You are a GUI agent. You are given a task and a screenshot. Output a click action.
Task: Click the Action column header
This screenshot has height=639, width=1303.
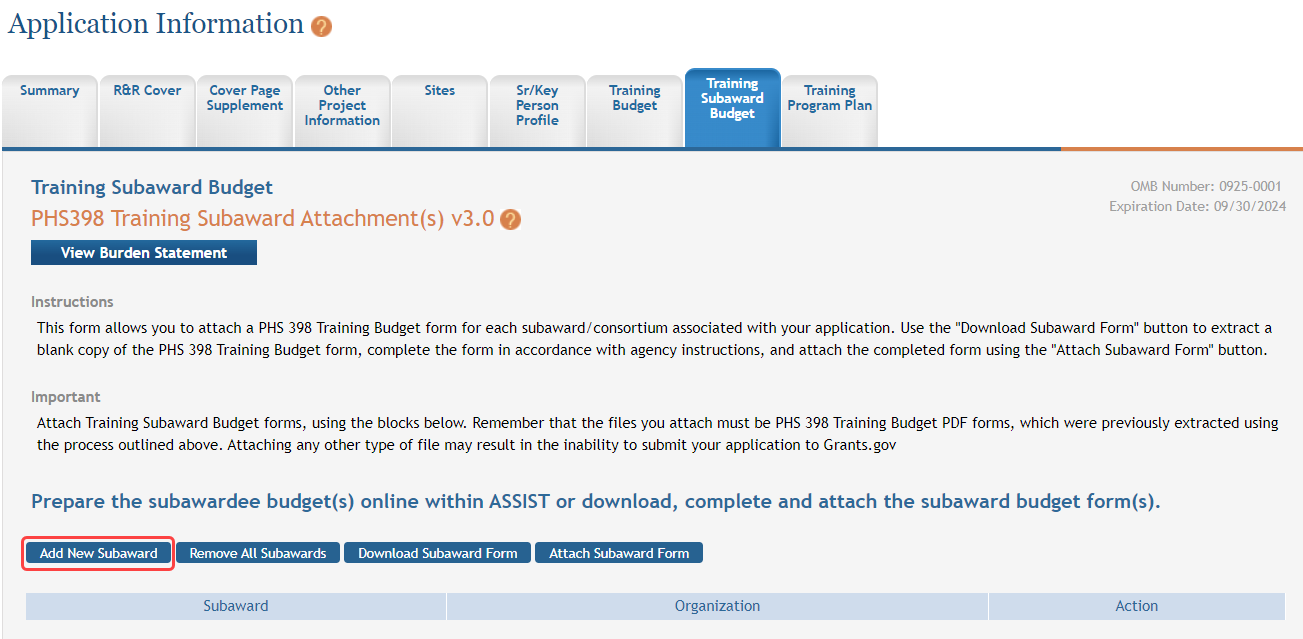(x=1136, y=606)
